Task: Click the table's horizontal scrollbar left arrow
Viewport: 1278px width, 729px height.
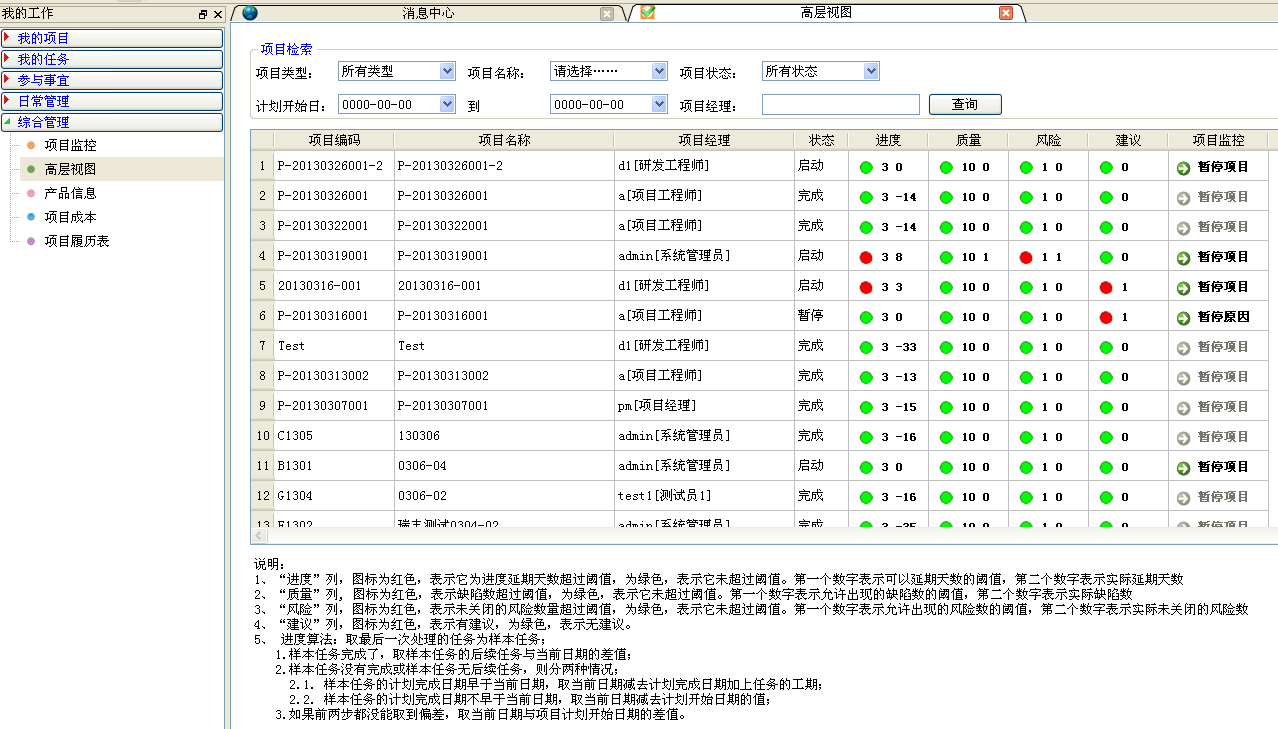Action: point(257,536)
